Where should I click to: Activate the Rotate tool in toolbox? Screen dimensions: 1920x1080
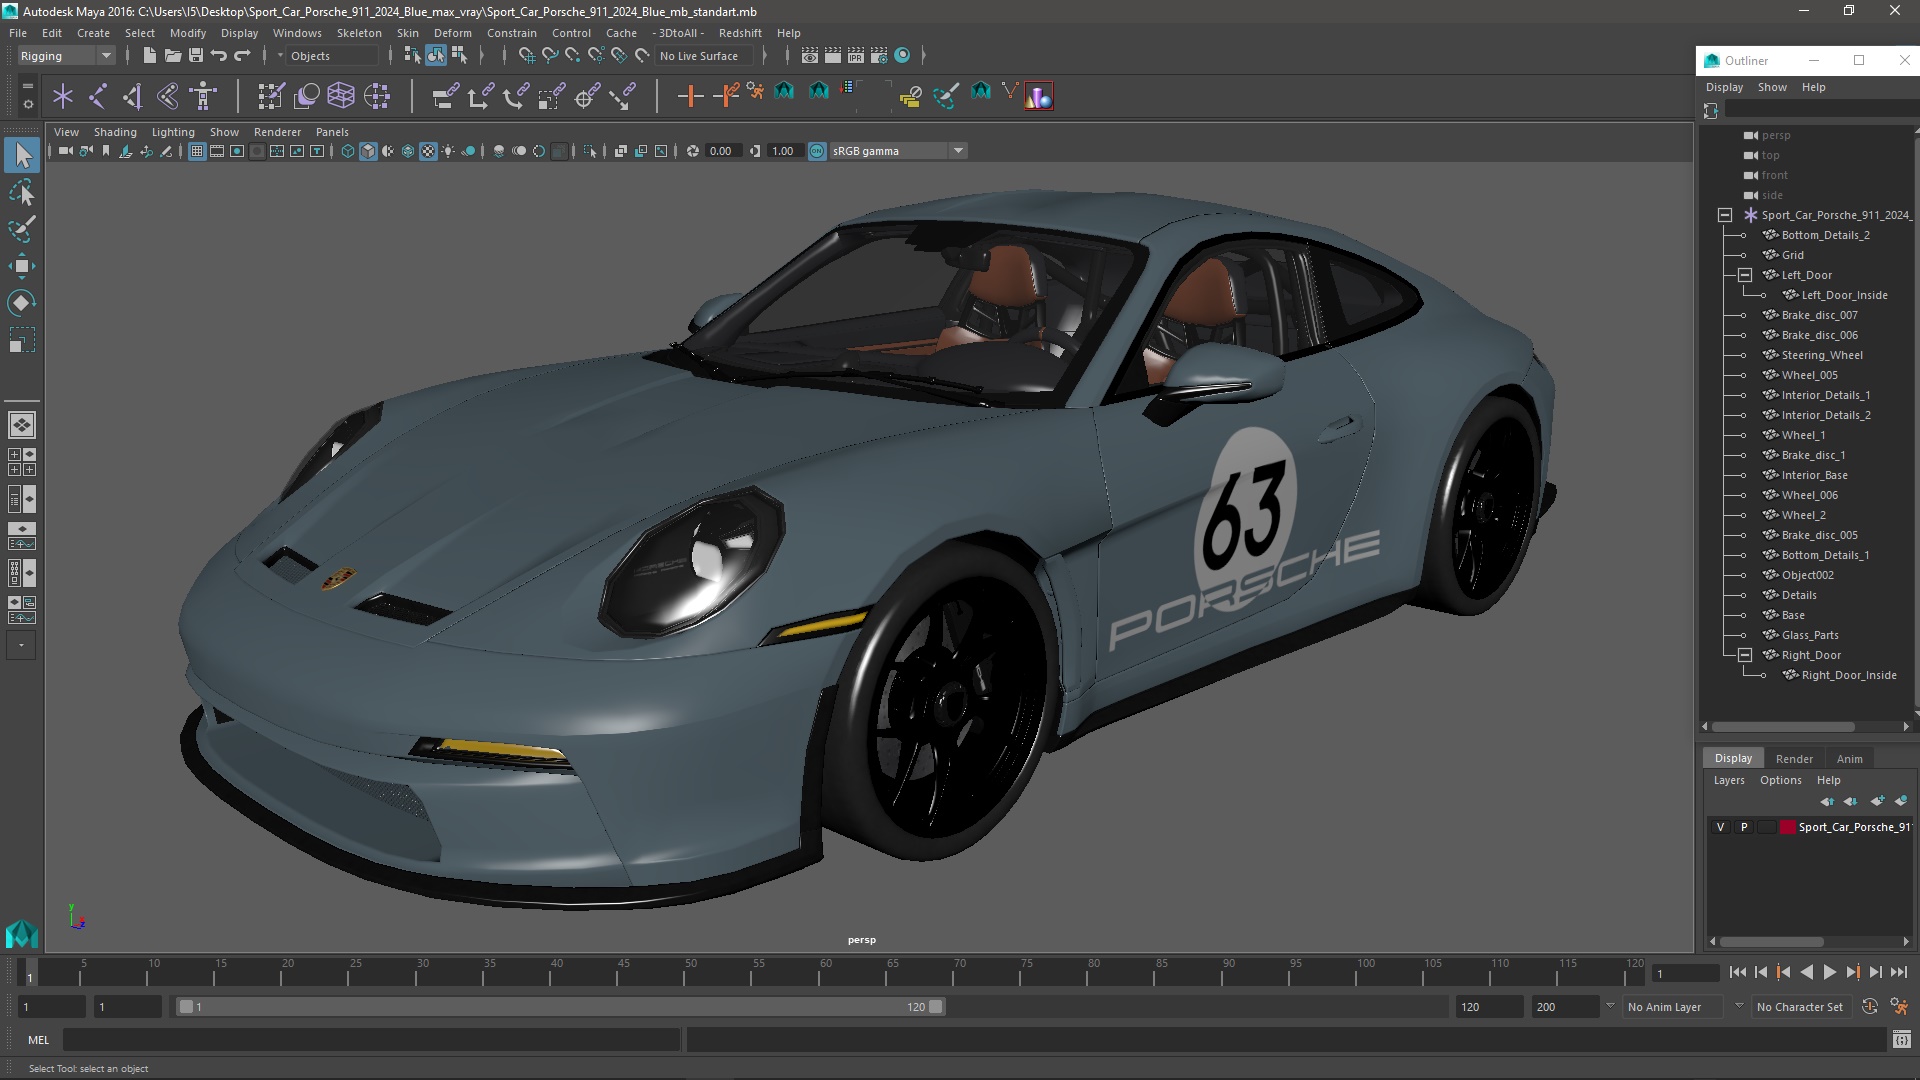[x=22, y=302]
